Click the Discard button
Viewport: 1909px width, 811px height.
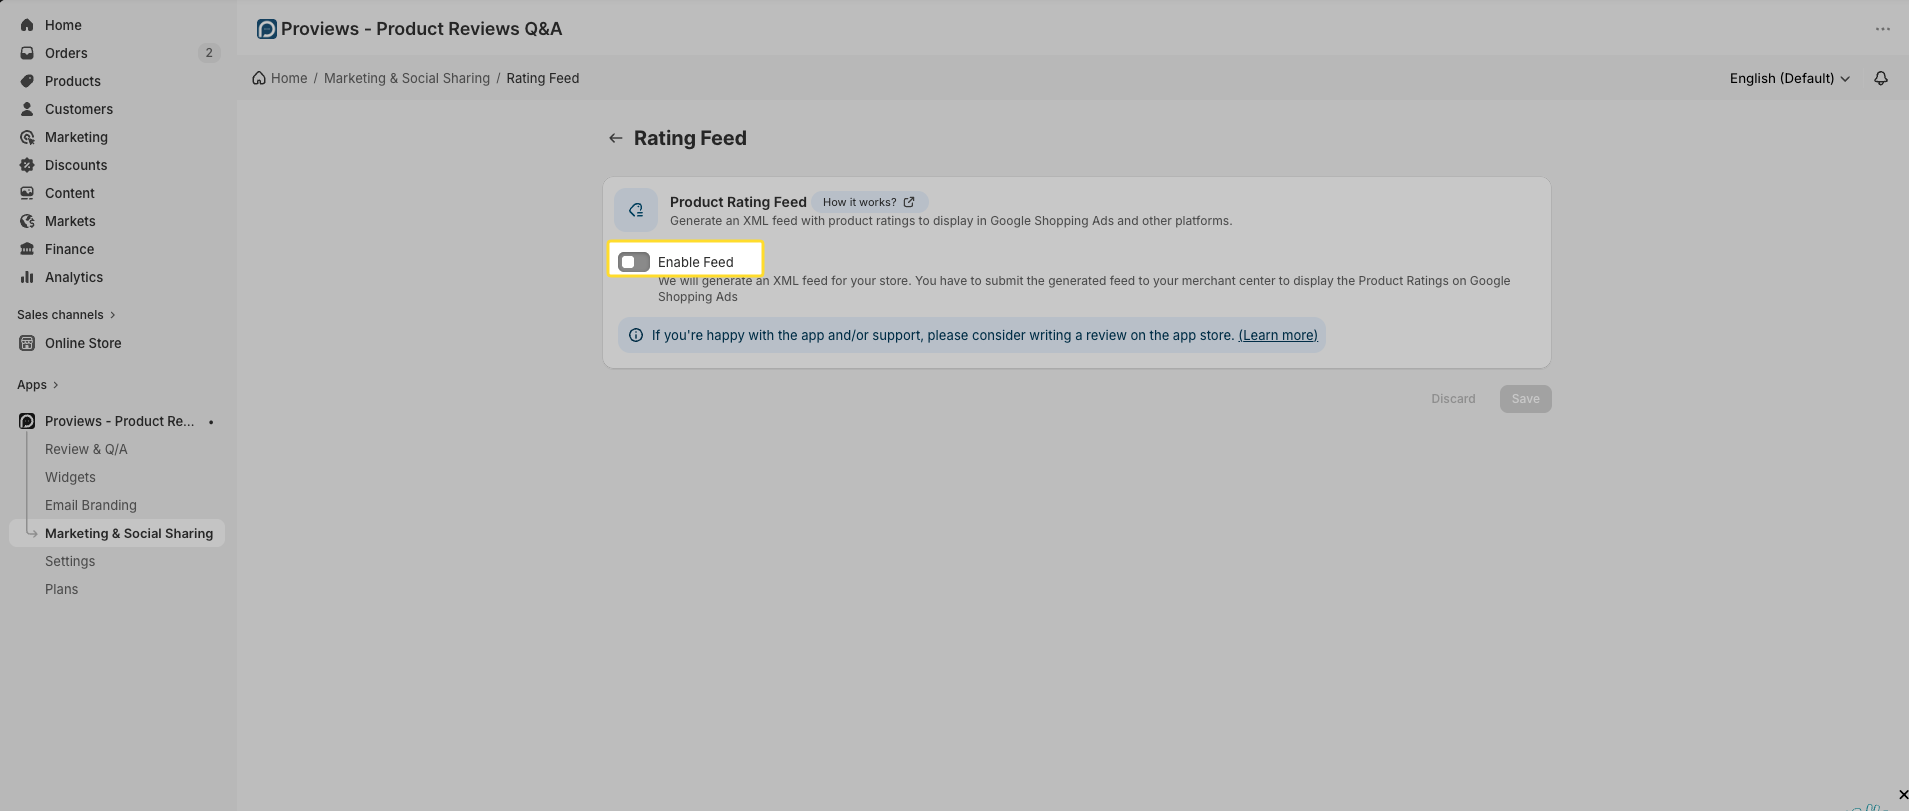tap(1453, 399)
